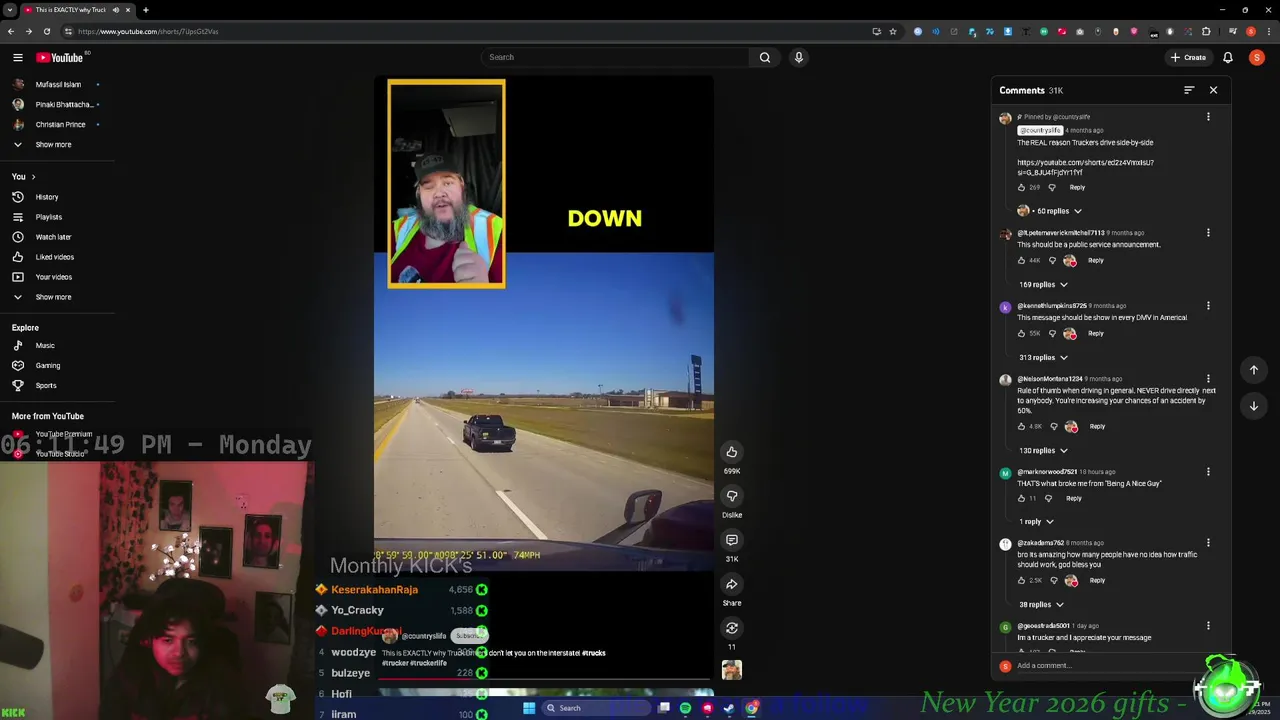This screenshot has height=720, width=1280.
Task: Open the Chrome extensions puzzle icon
Action: [x=1206, y=31]
